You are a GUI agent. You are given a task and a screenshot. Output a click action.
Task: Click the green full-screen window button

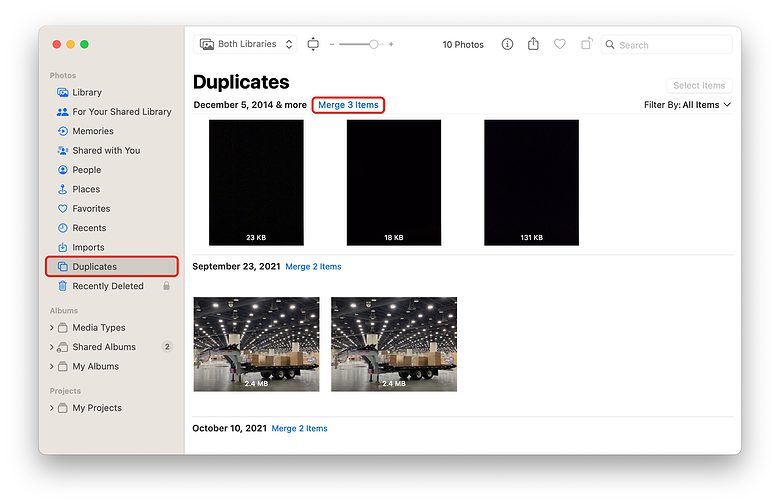coord(85,44)
